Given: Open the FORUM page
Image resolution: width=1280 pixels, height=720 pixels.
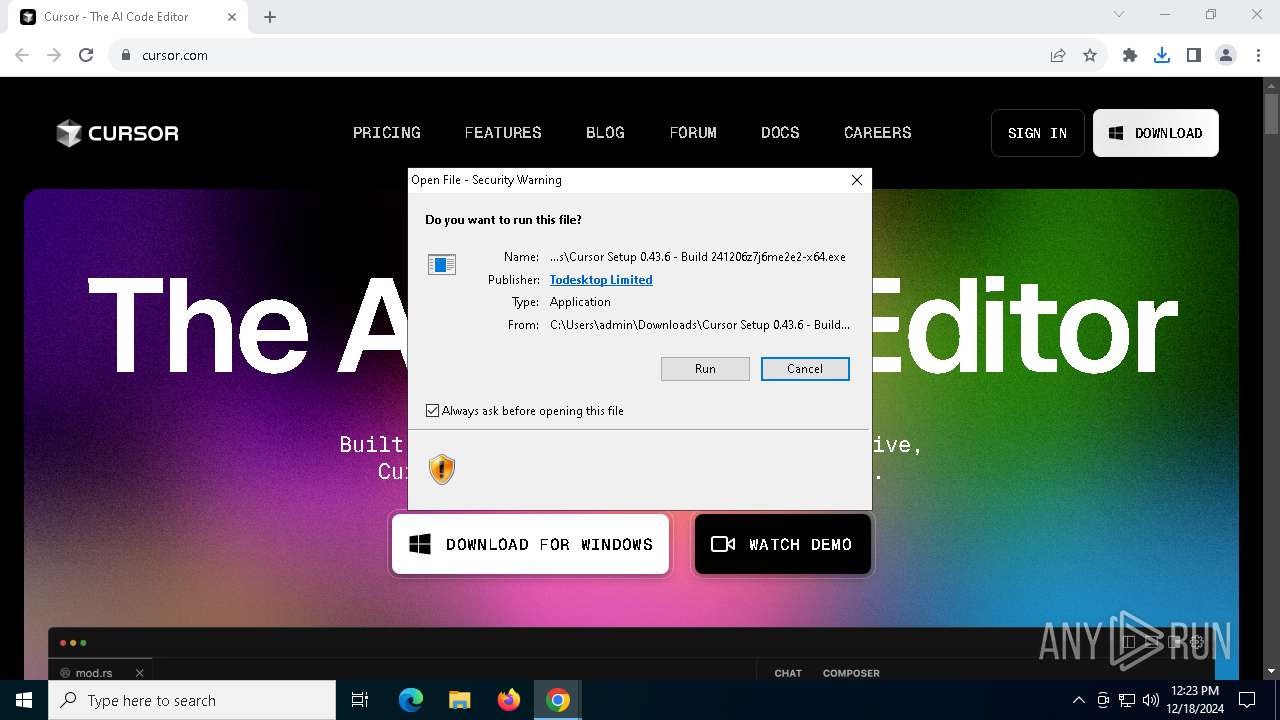Looking at the screenshot, I should click(693, 133).
